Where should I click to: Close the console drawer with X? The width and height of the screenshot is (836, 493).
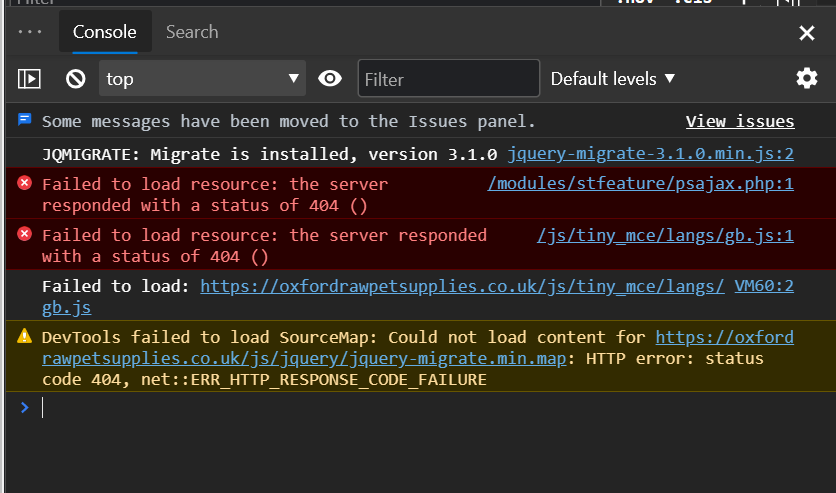click(807, 33)
